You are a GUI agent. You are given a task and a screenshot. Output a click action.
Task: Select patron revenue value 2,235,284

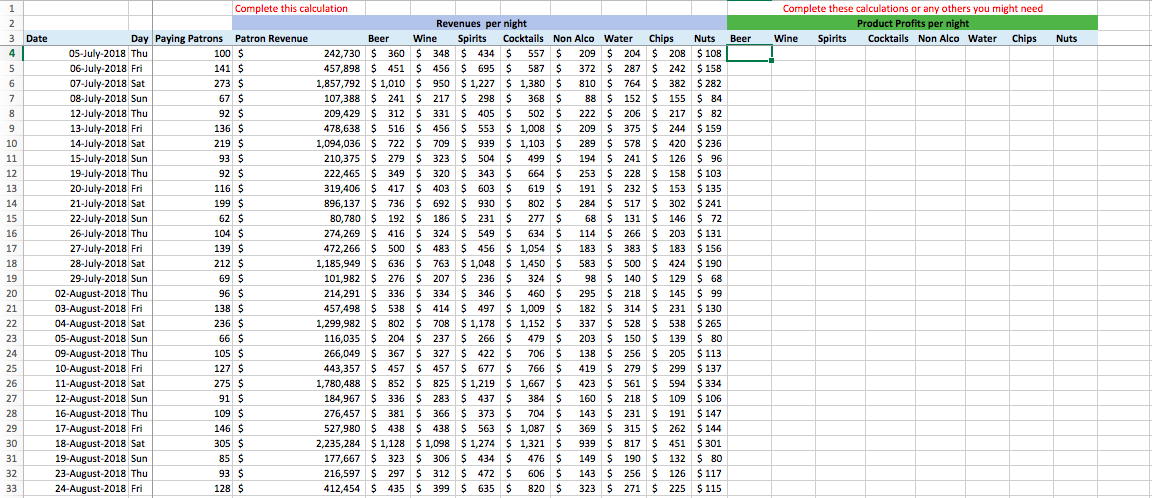pyautogui.click(x=298, y=444)
